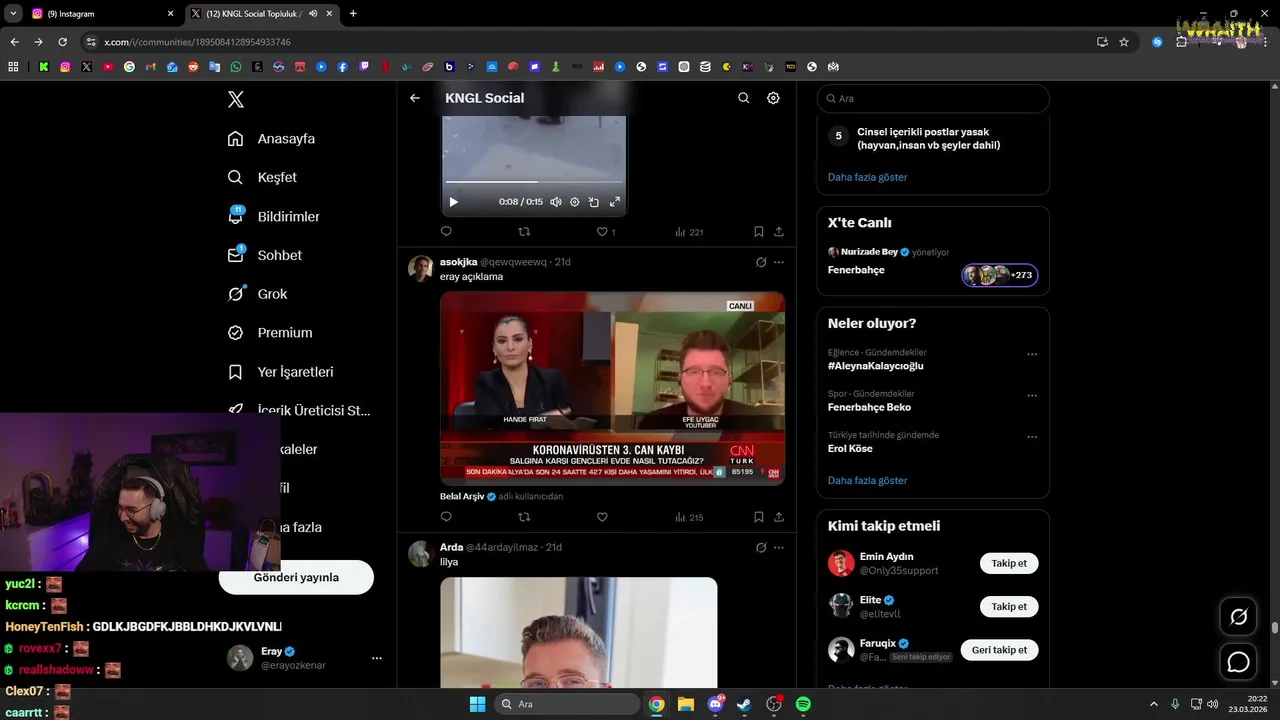The image size is (1280, 720).
Task: Bookmark this page with the address bar star
Action: pyautogui.click(x=1124, y=42)
